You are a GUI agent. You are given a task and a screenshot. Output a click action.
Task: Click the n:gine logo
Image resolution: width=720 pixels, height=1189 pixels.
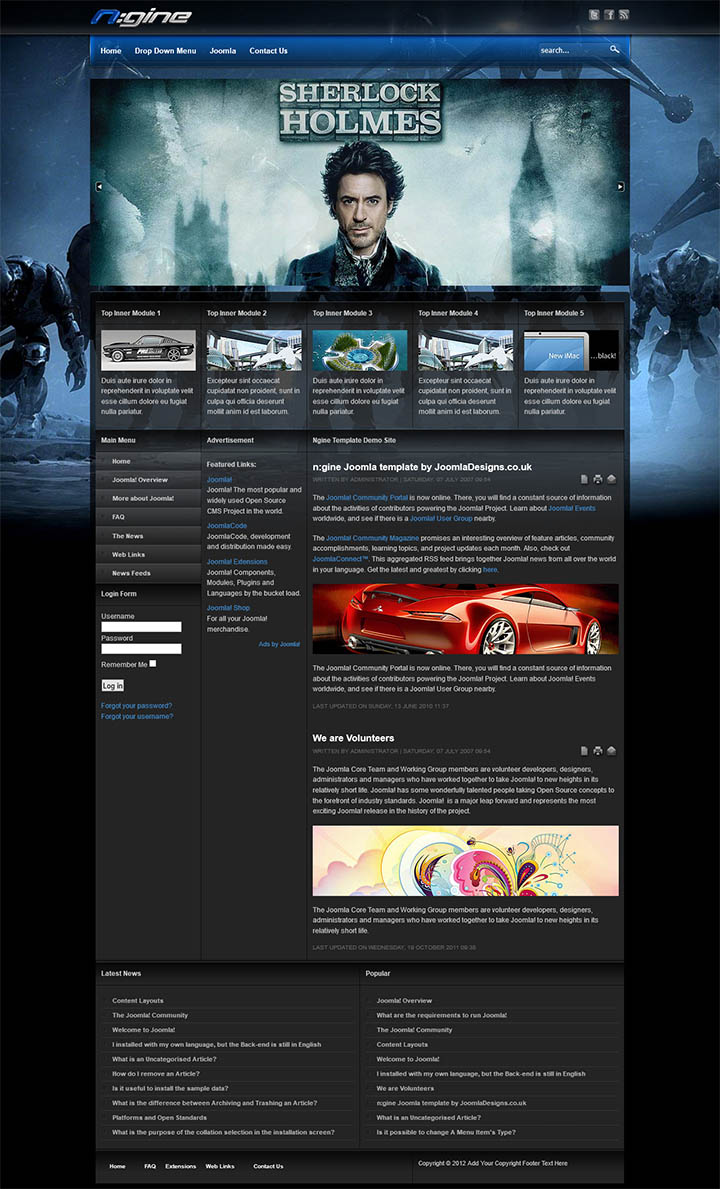coord(141,16)
